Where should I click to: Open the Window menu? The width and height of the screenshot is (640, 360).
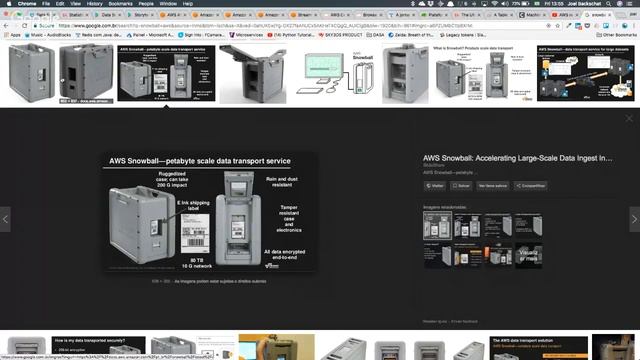[x=168, y=4]
